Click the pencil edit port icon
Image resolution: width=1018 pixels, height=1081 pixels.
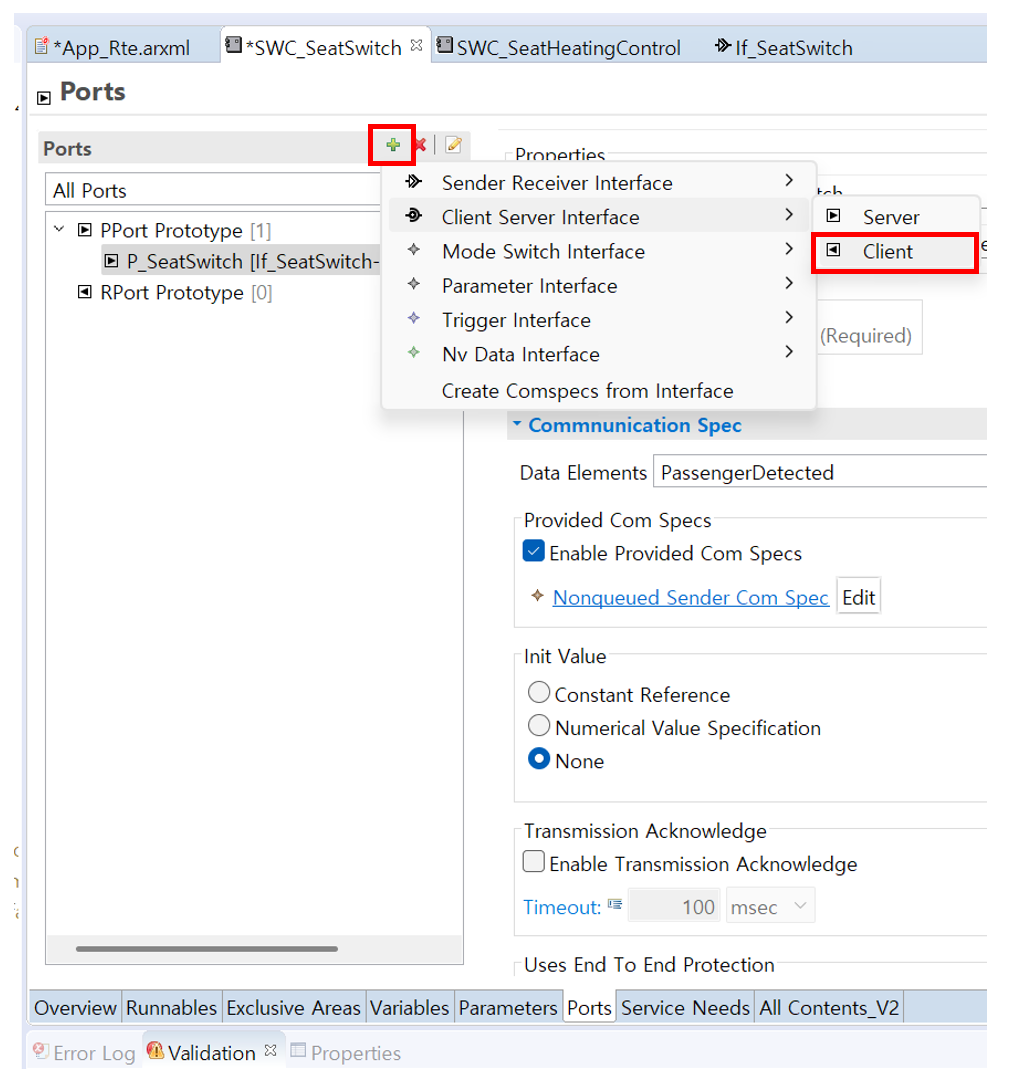click(x=453, y=145)
